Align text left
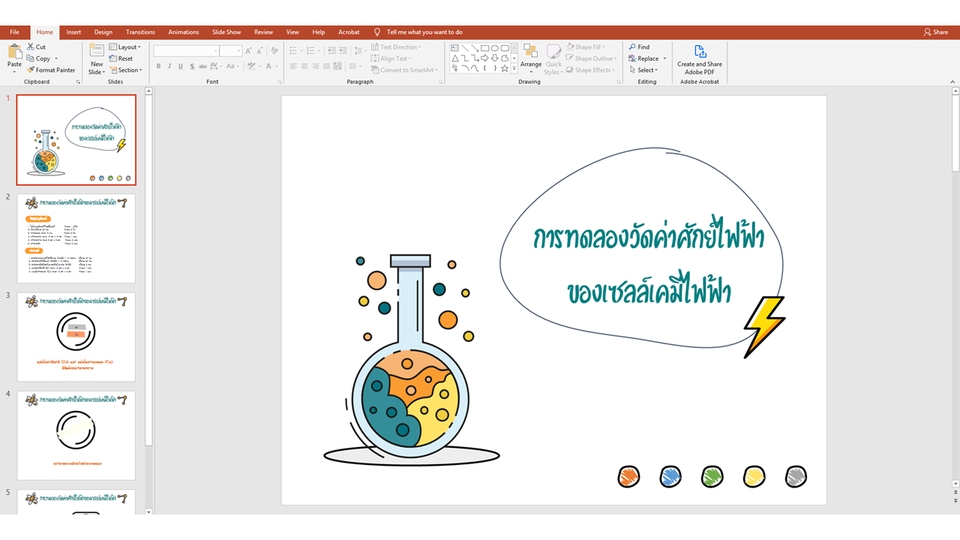The image size is (960, 540). (293, 66)
